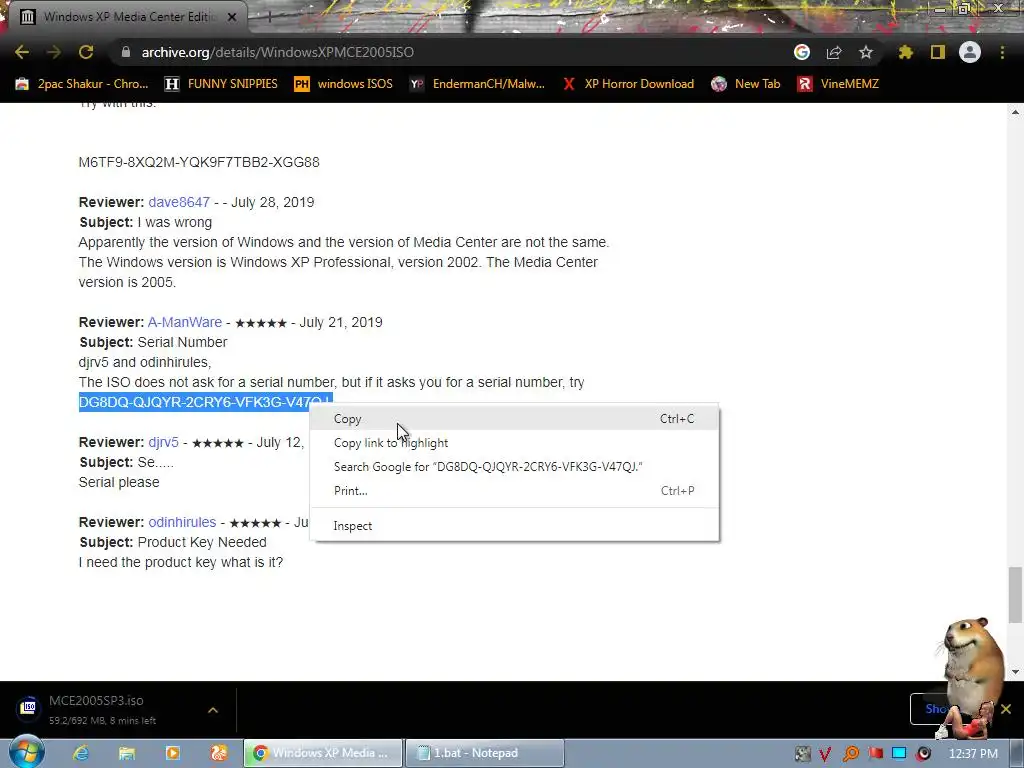This screenshot has width=1024, height=768.
Task: Launch Internet Explorer from the taskbar
Action: point(81,753)
